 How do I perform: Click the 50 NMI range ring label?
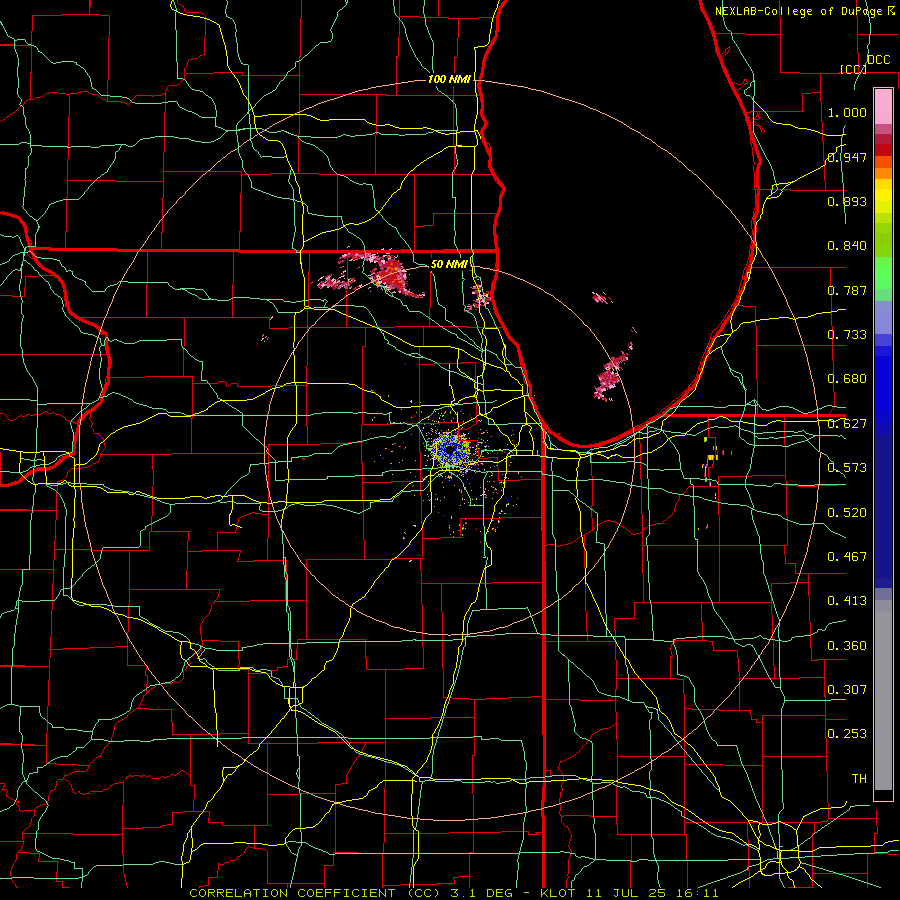pos(449,264)
